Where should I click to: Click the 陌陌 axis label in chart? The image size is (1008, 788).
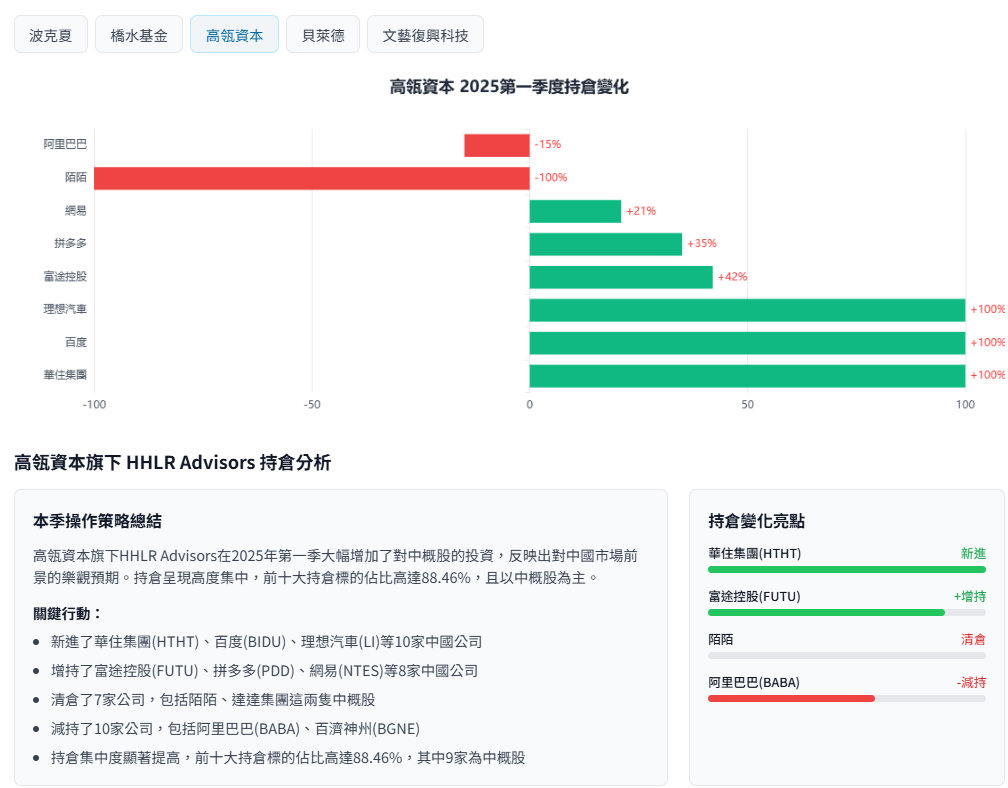tap(76, 177)
